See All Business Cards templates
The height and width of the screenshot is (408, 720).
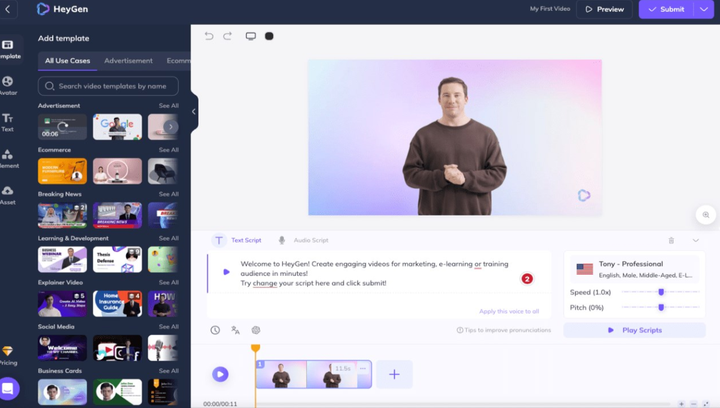coord(169,371)
